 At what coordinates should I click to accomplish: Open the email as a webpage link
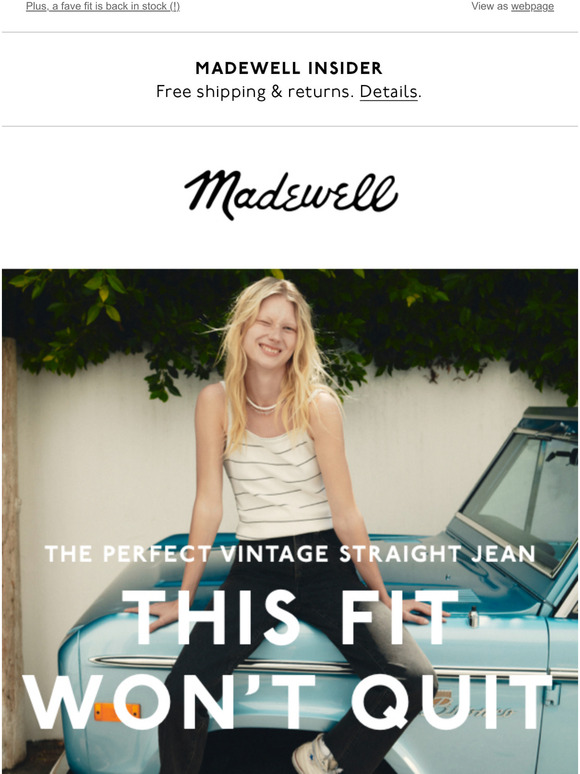click(532, 6)
